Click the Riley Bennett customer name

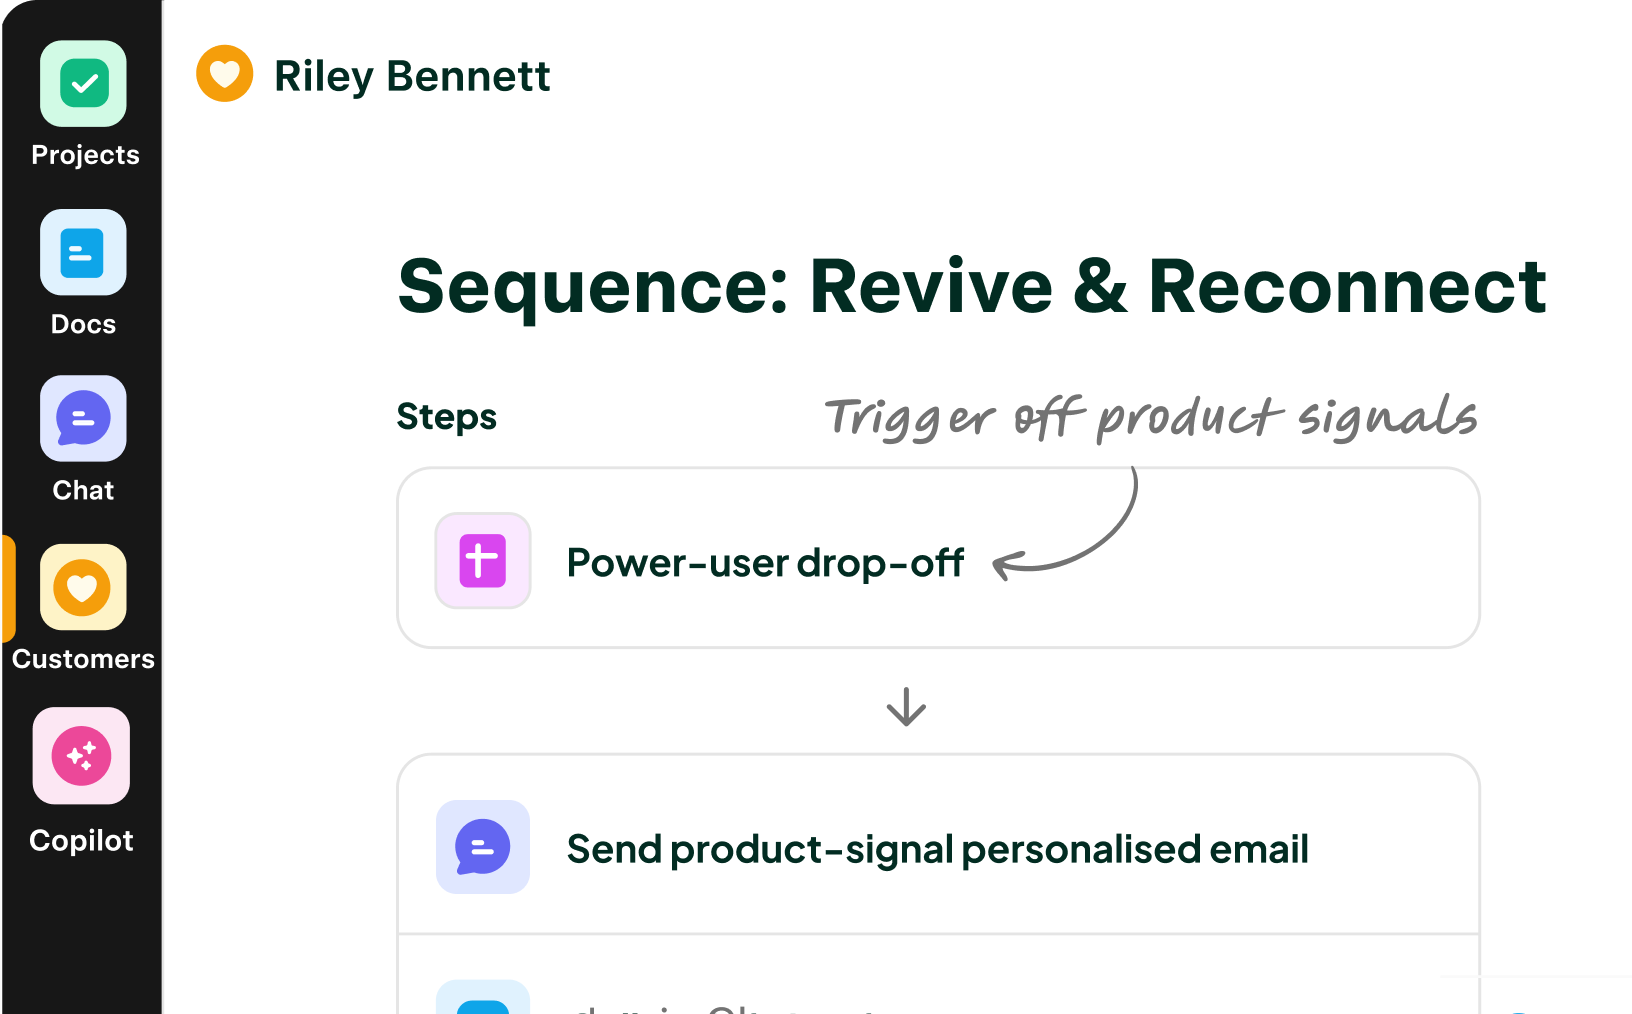tap(412, 76)
